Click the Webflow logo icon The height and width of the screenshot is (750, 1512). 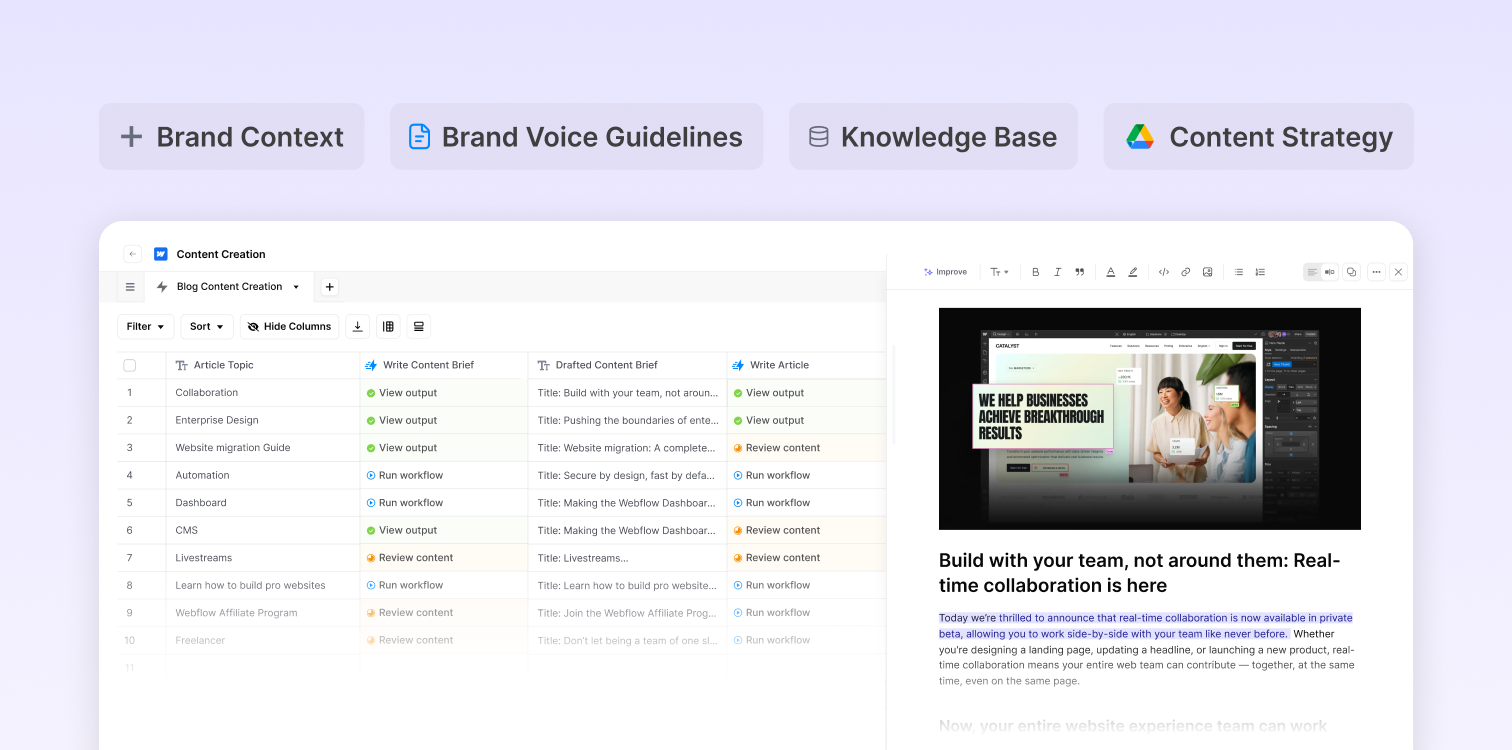[x=160, y=254]
